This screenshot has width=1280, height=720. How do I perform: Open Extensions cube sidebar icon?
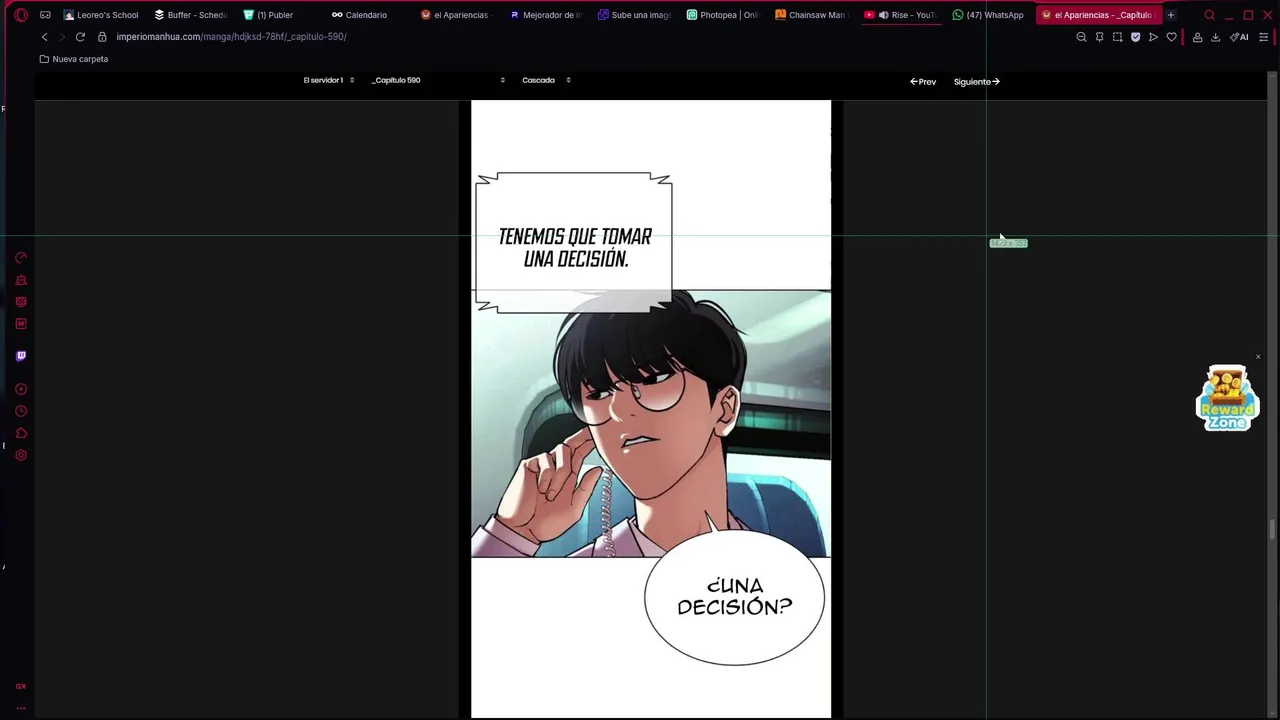tap(21, 433)
